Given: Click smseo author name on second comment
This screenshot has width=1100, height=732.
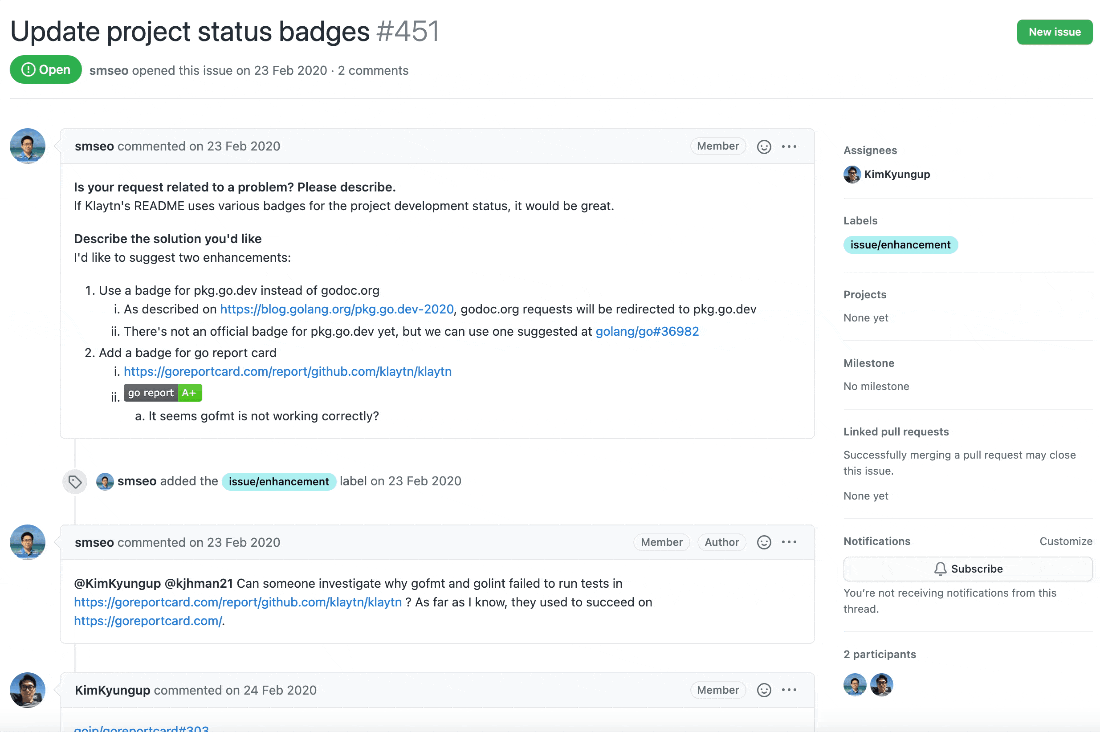Looking at the screenshot, I should click(94, 543).
